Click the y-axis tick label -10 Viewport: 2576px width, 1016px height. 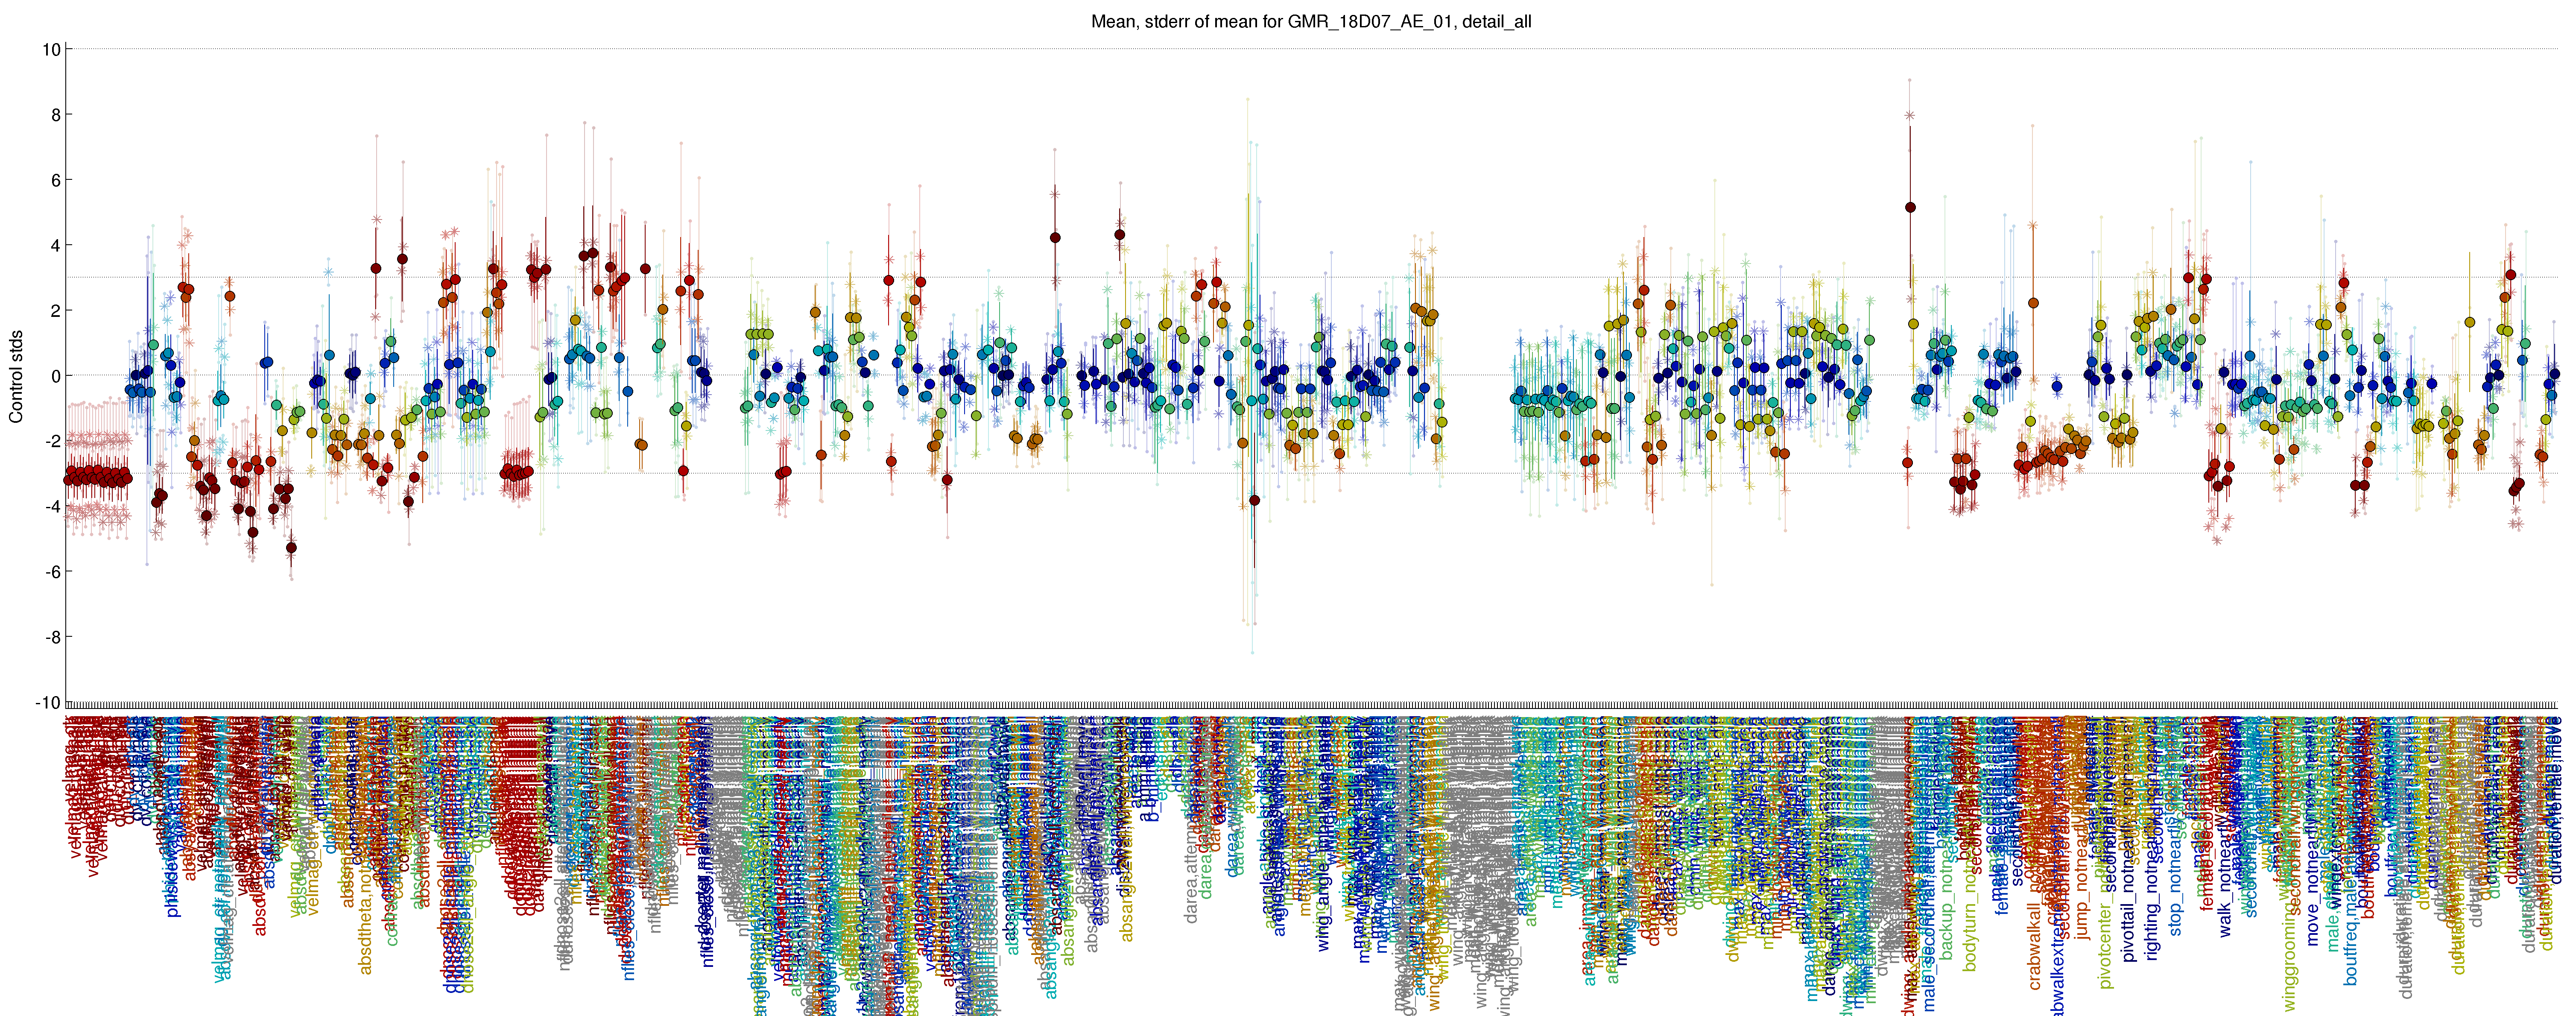click(48, 703)
